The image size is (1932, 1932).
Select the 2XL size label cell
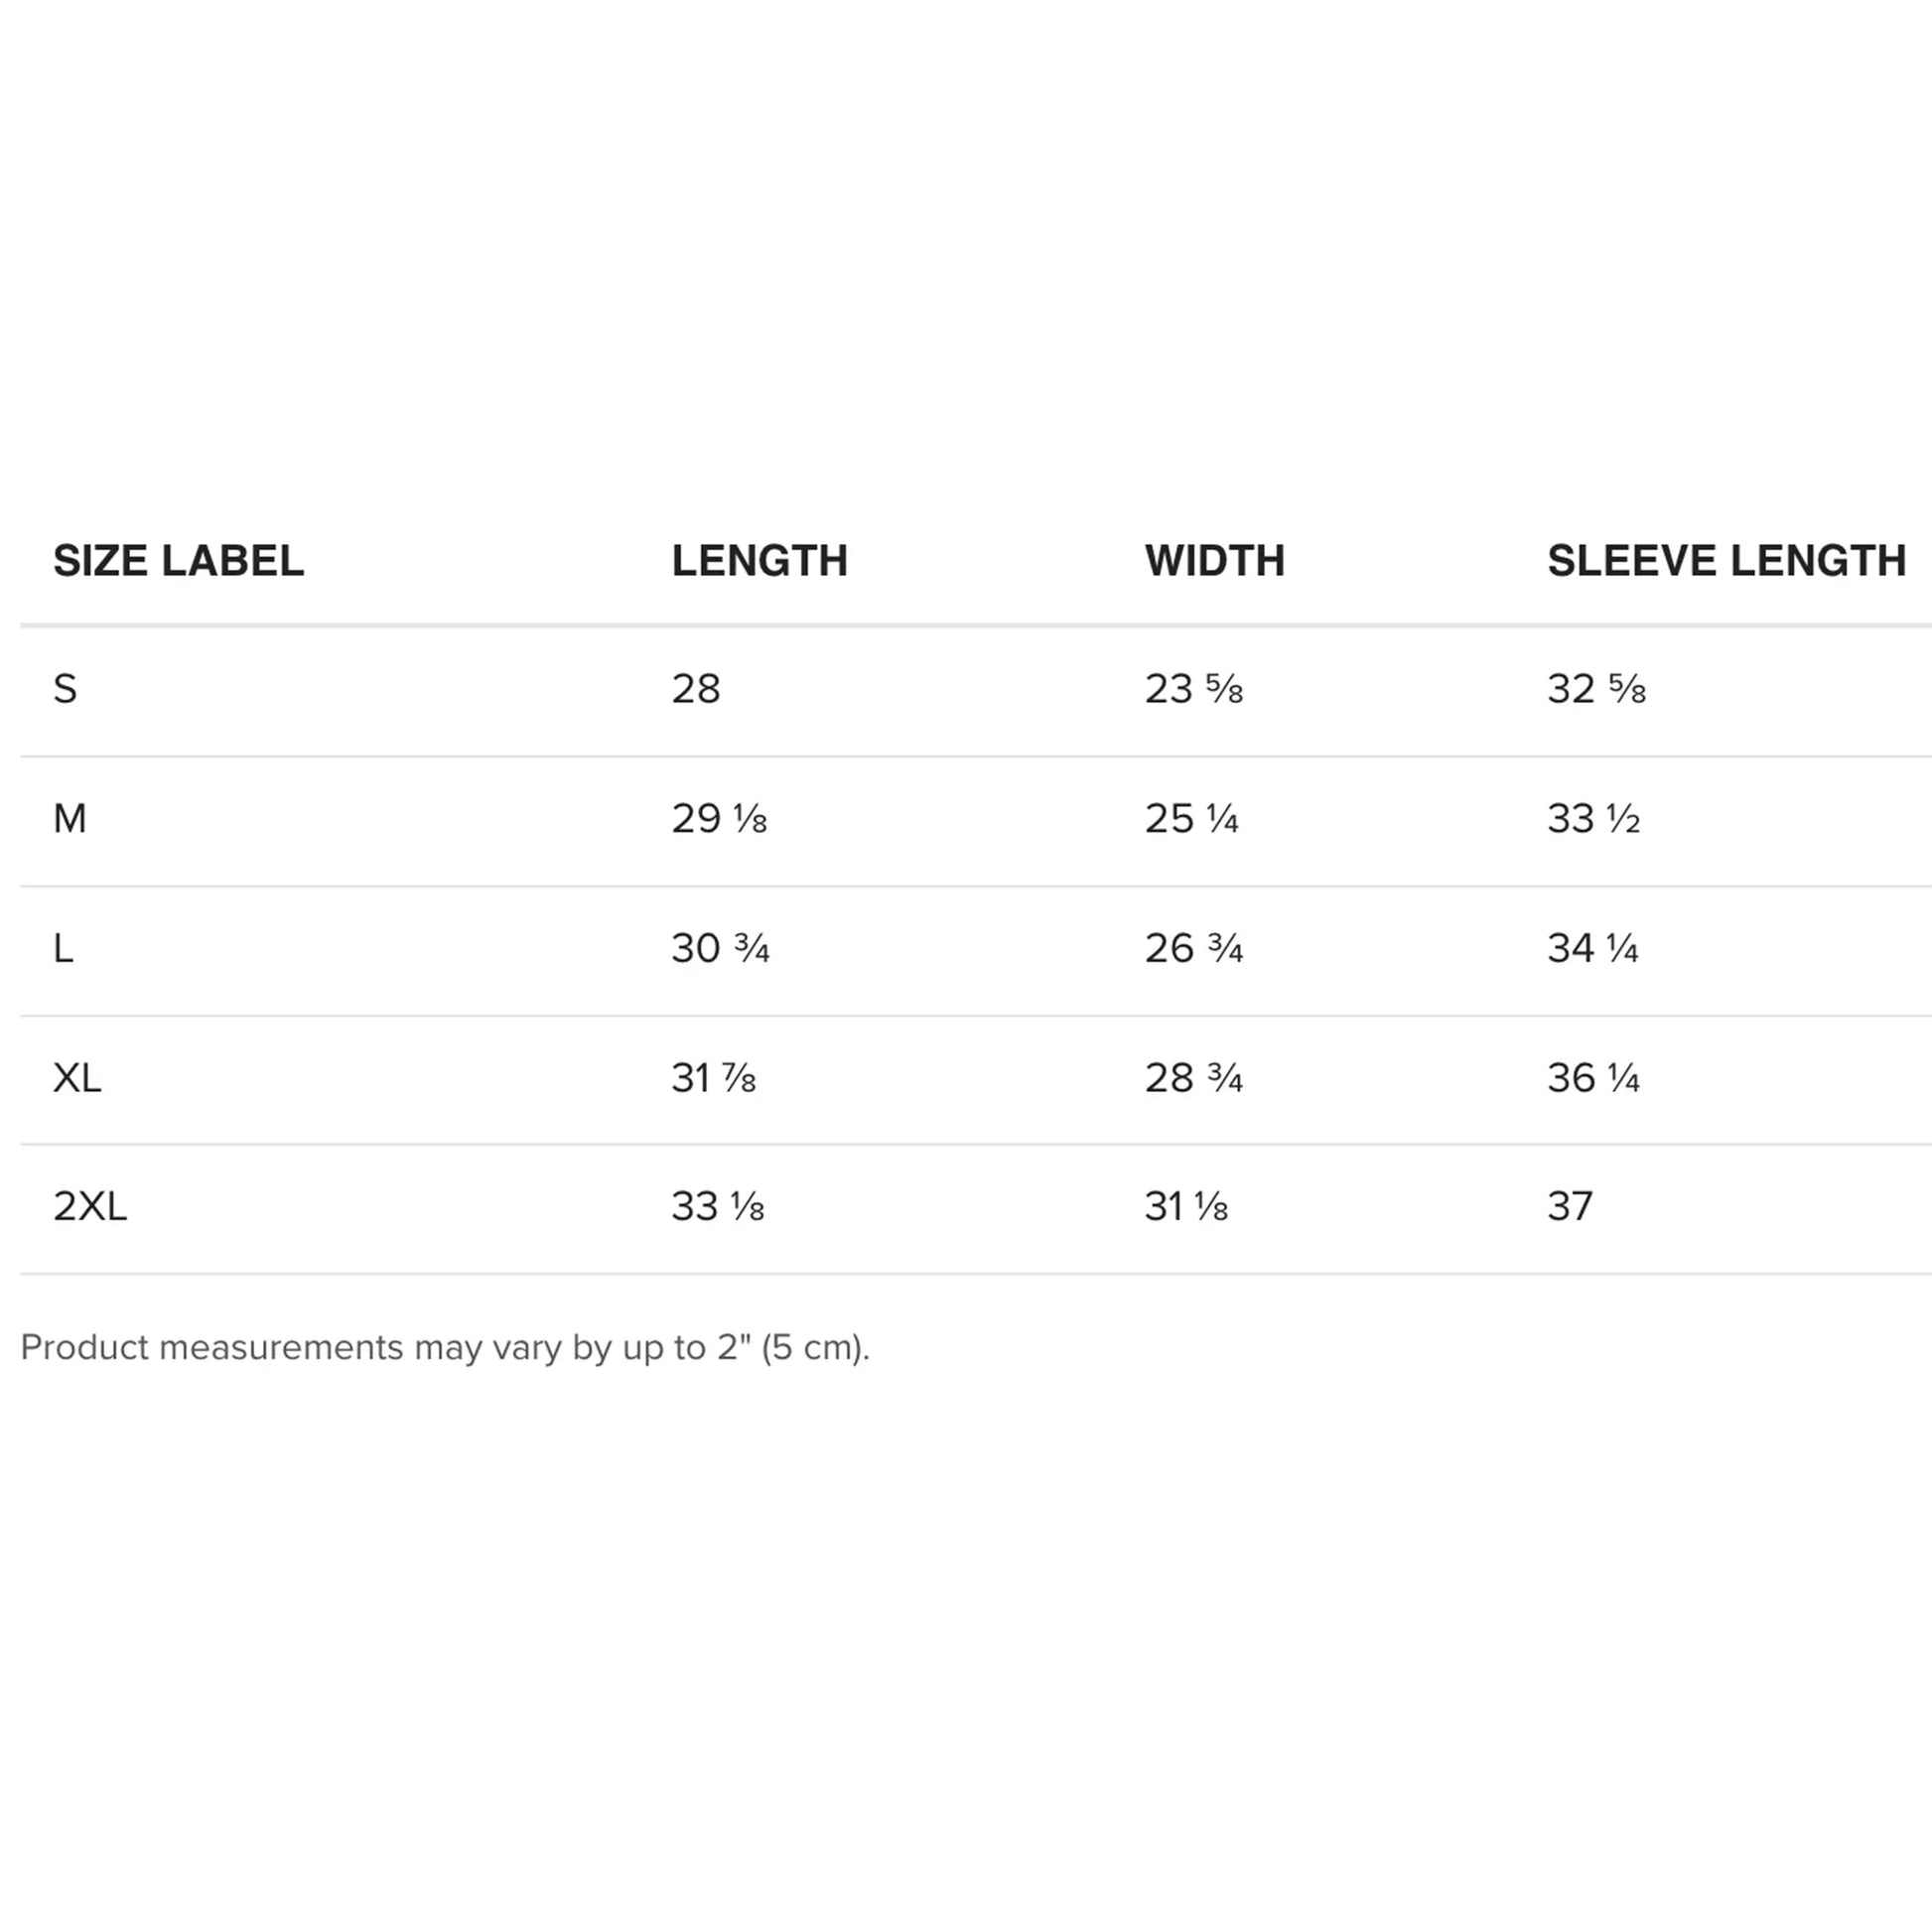click(90, 1207)
